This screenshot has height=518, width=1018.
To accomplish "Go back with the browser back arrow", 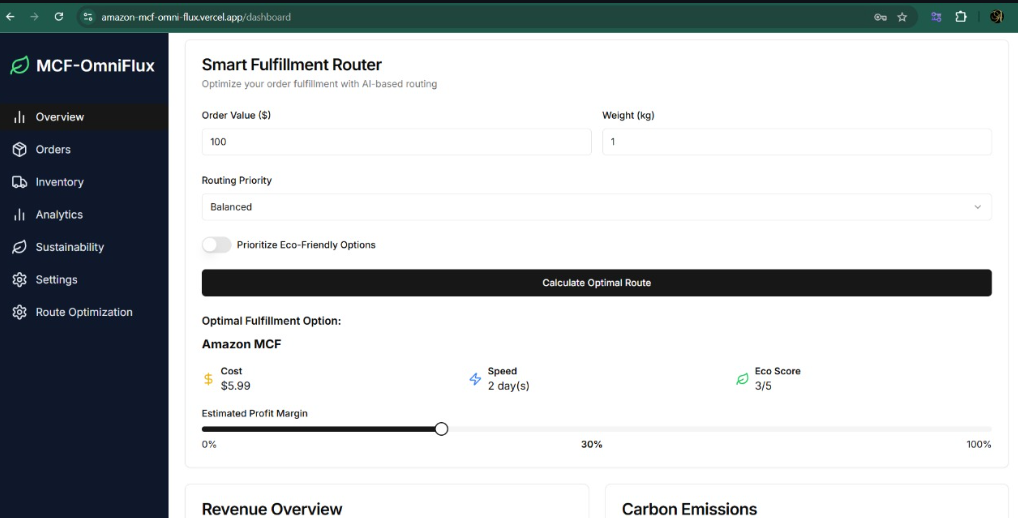I will pyautogui.click(x=10, y=17).
